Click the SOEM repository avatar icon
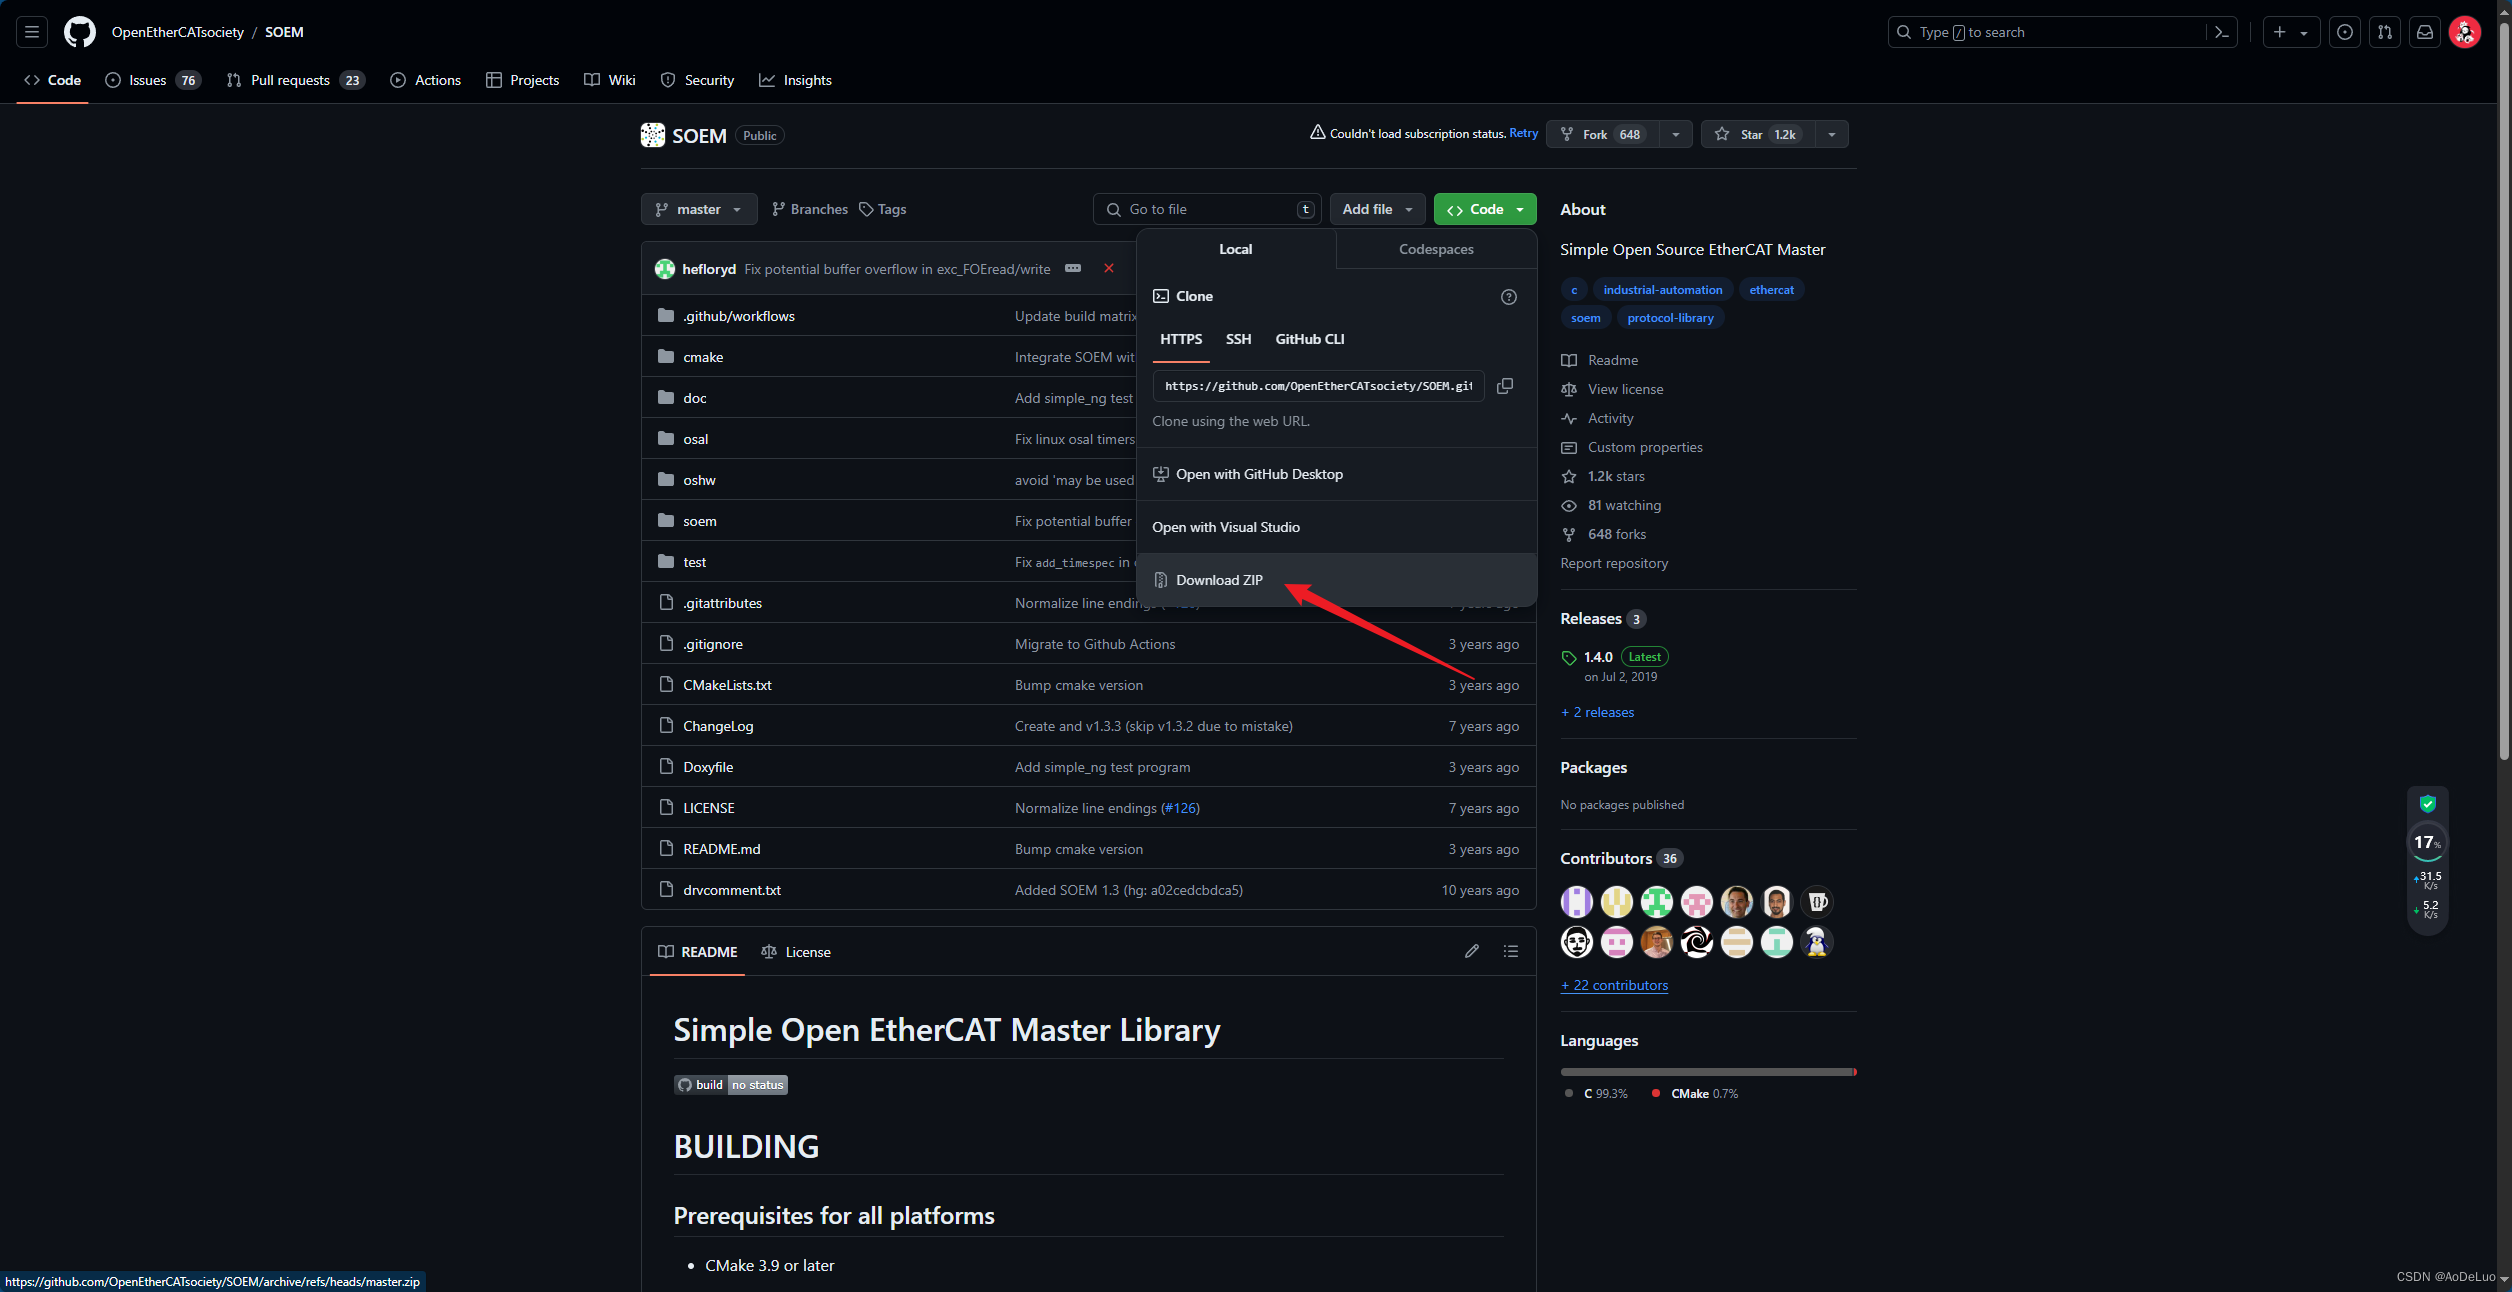This screenshot has height=1292, width=2512. point(653,135)
